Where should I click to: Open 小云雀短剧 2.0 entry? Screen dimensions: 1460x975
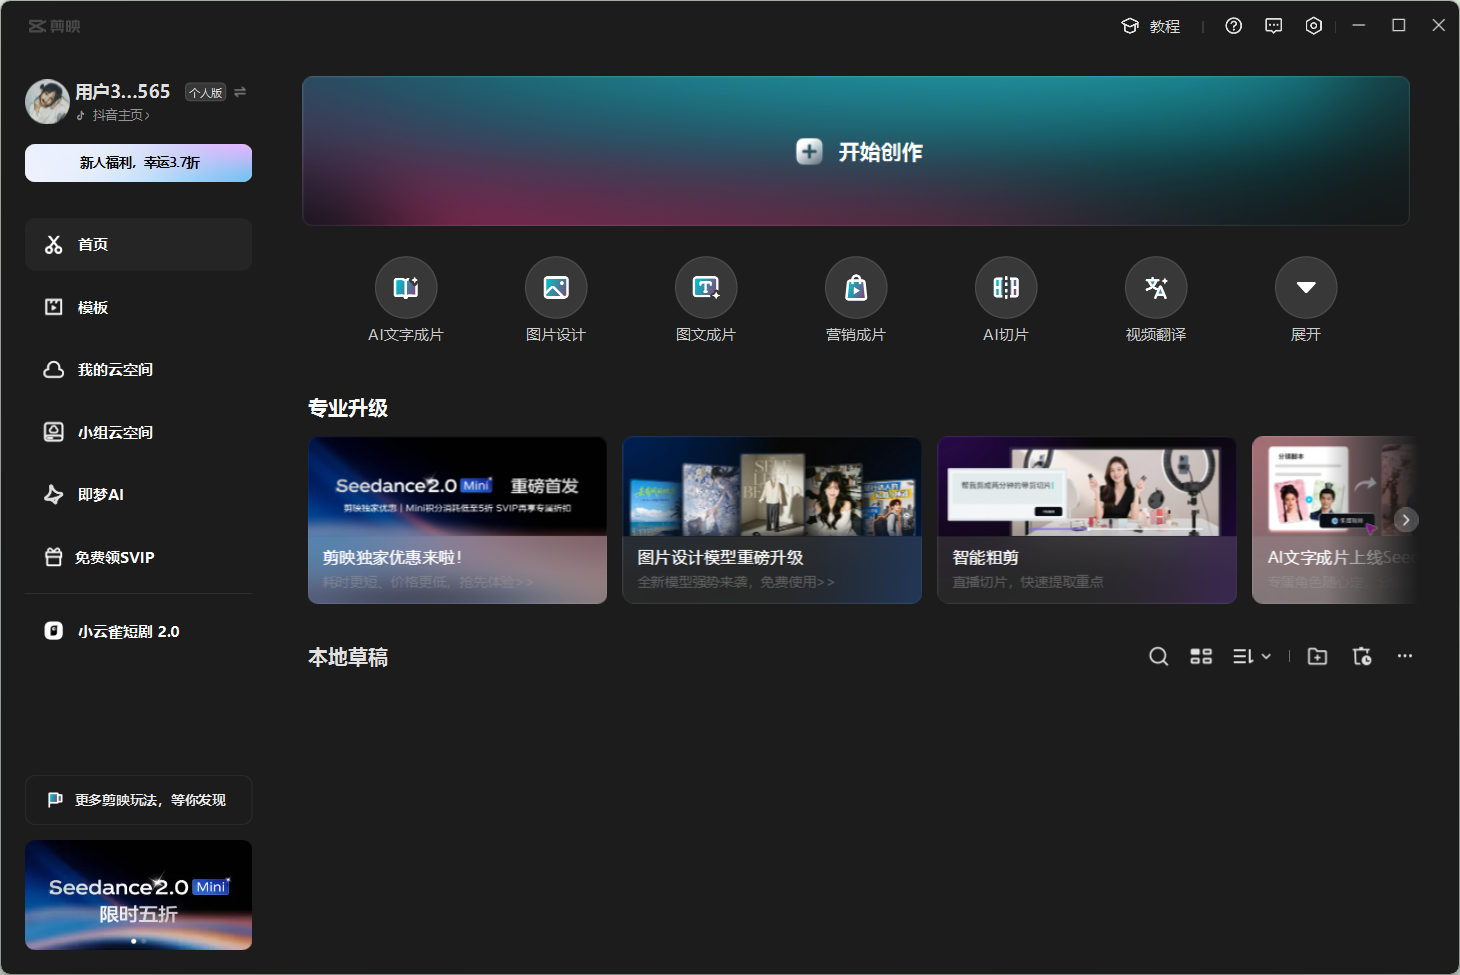tap(138, 631)
